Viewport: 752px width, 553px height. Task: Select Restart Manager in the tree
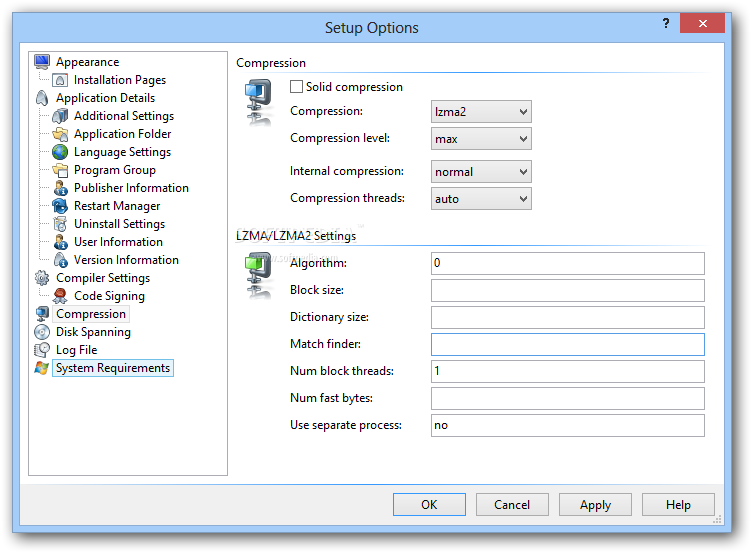pyautogui.click(x=117, y=206)
